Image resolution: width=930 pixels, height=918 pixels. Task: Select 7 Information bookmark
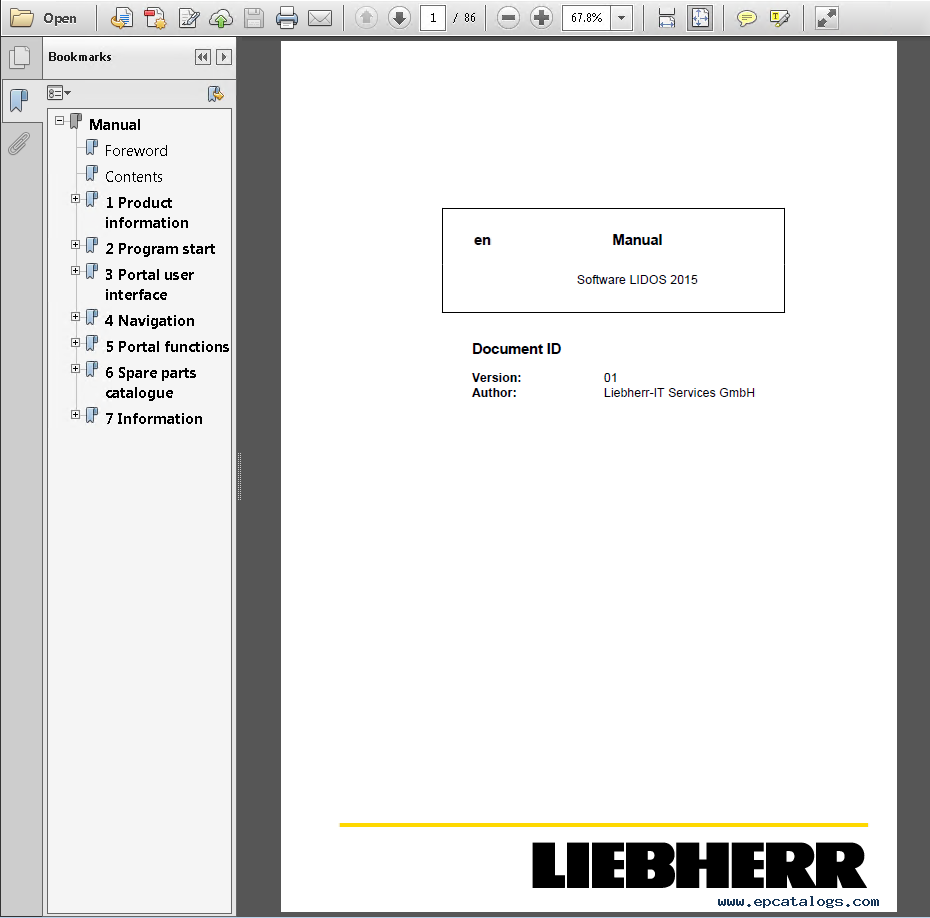click(154, 419)
